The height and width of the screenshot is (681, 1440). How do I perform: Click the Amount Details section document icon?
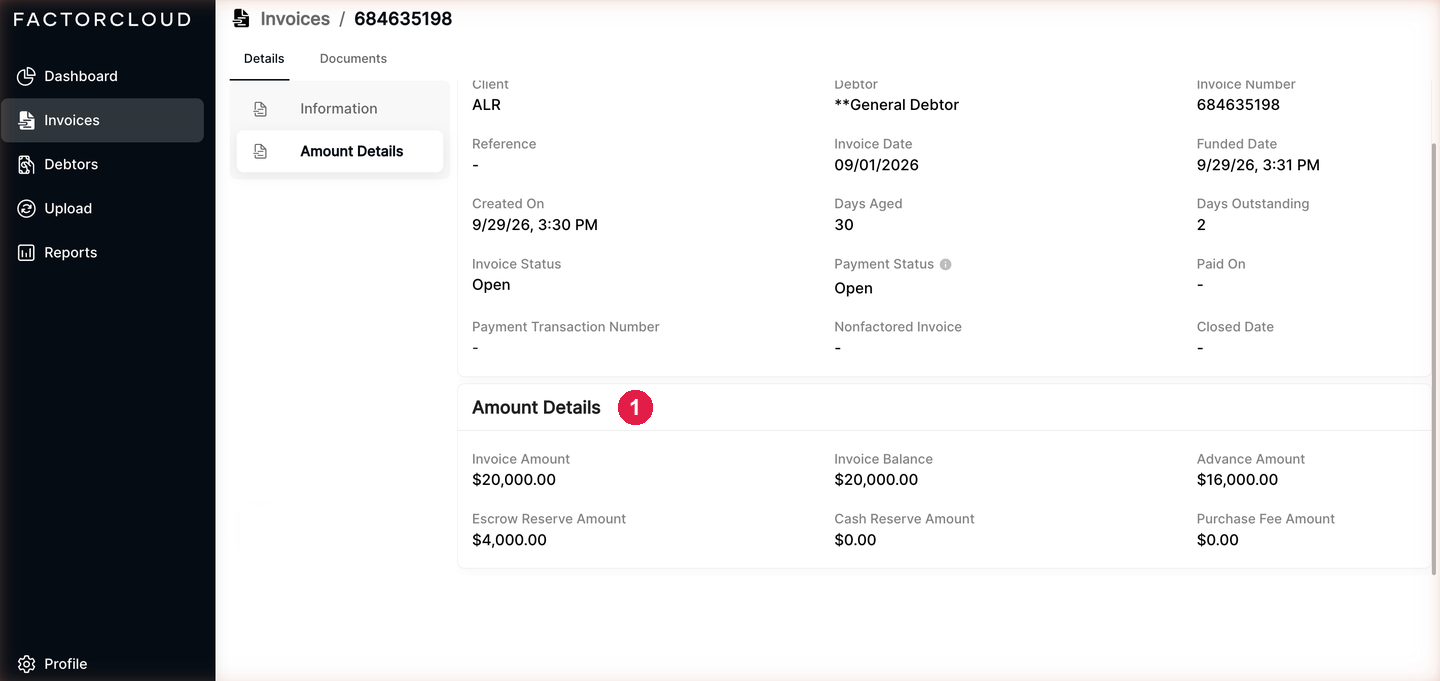click(260, 151)
